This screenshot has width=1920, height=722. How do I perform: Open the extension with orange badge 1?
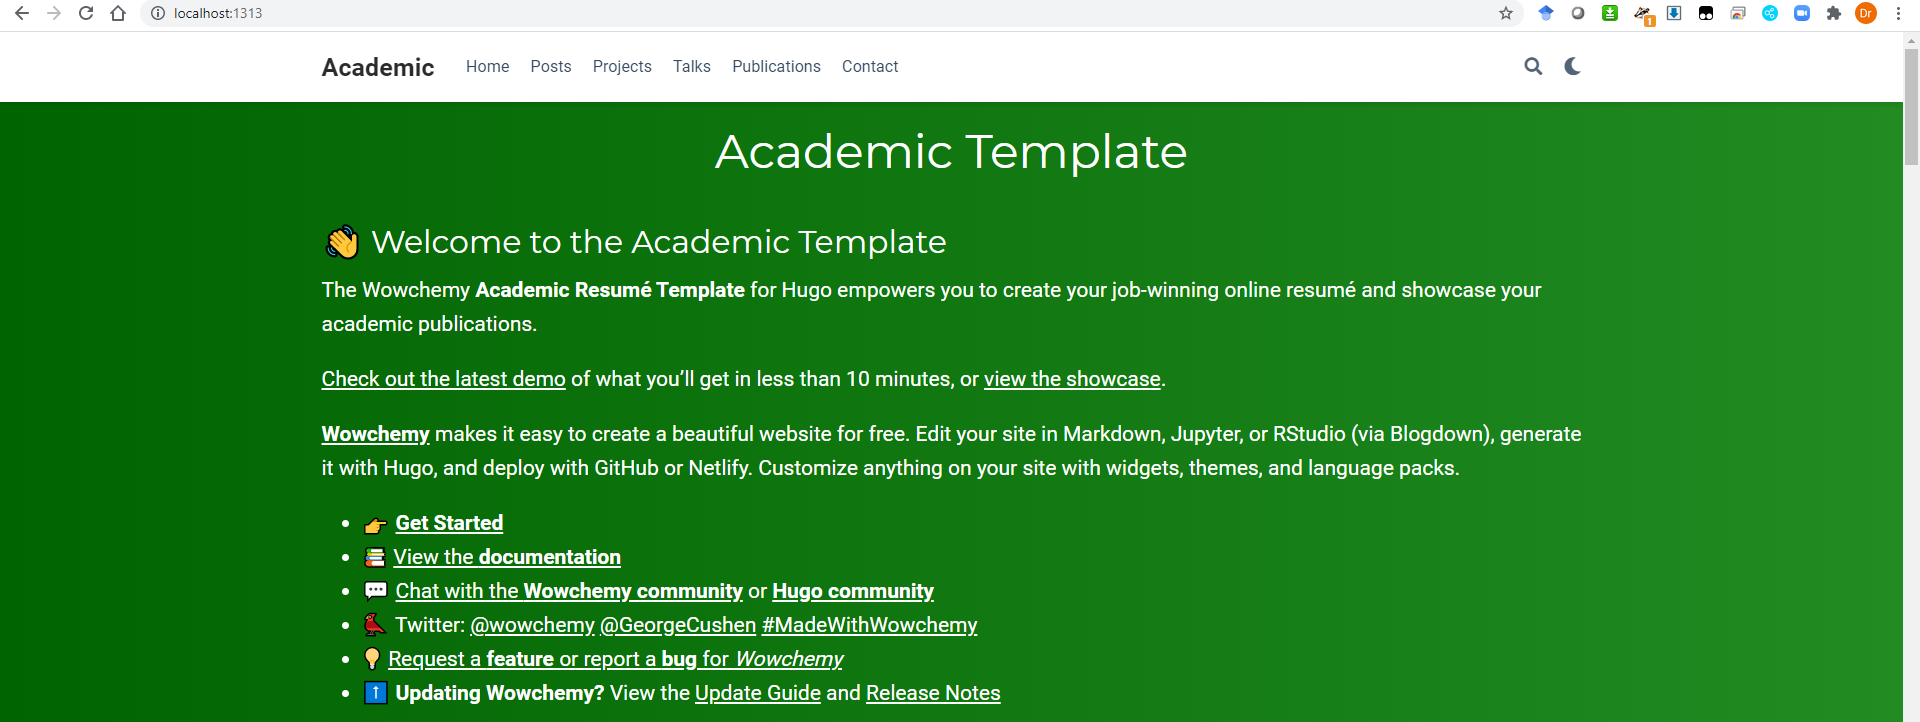1643,14
